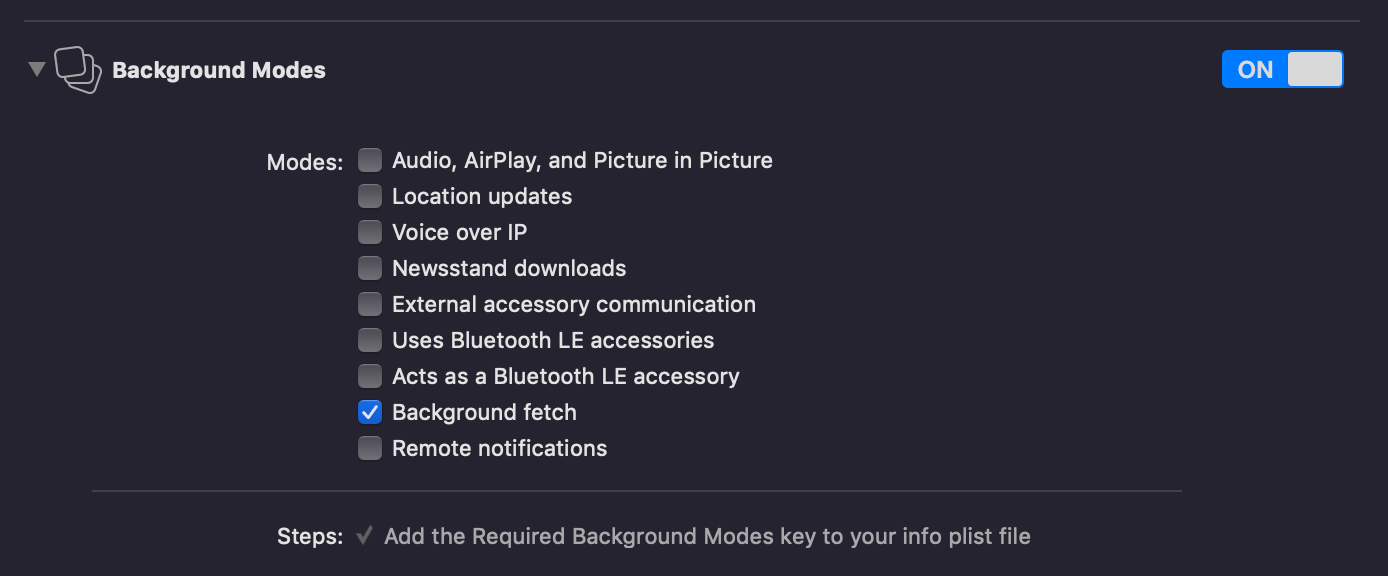Select the Background Modes header text
1388x576 pixels.
(x=219, y=69)
